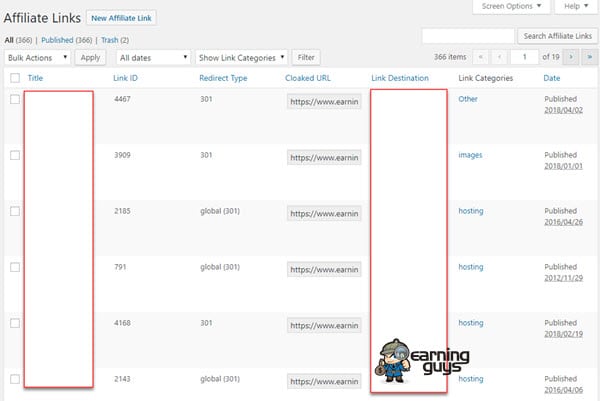
Task: Click Redirect Type 301 for link 3909
Action: pyautogui.click(x=206, y=155)
